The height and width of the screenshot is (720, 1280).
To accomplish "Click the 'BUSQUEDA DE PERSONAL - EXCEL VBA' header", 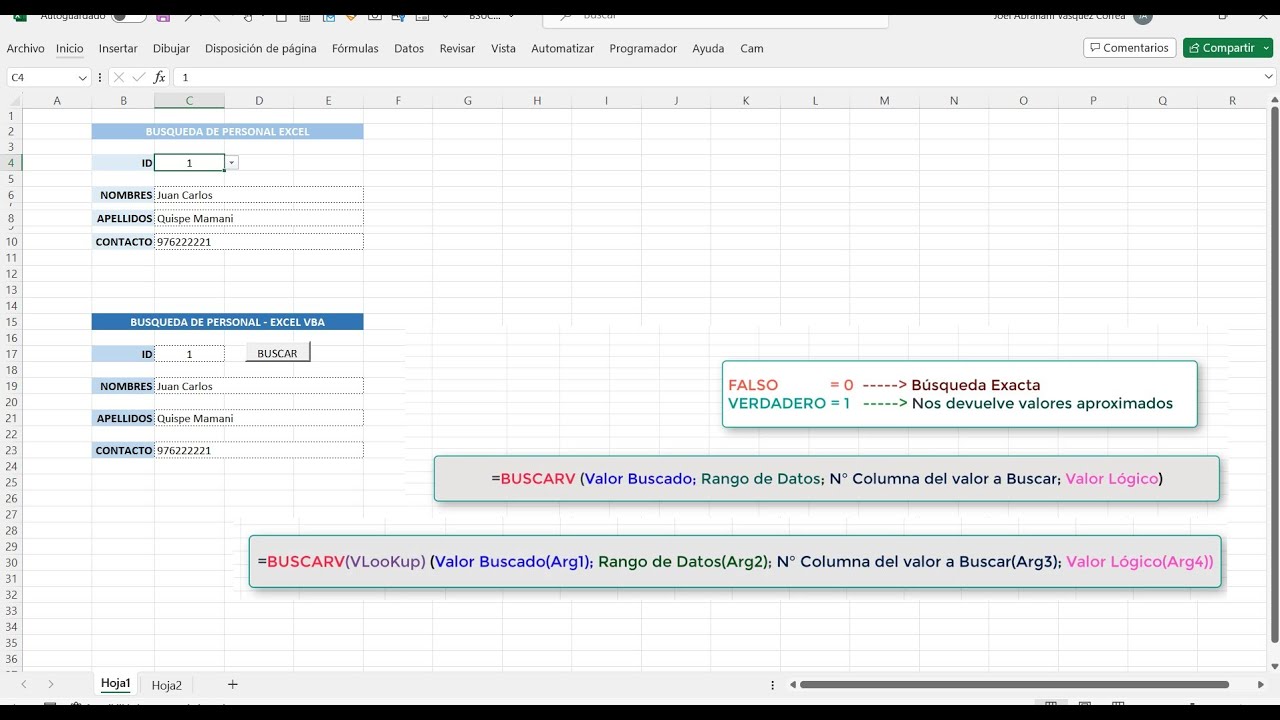I will point(228,322).
